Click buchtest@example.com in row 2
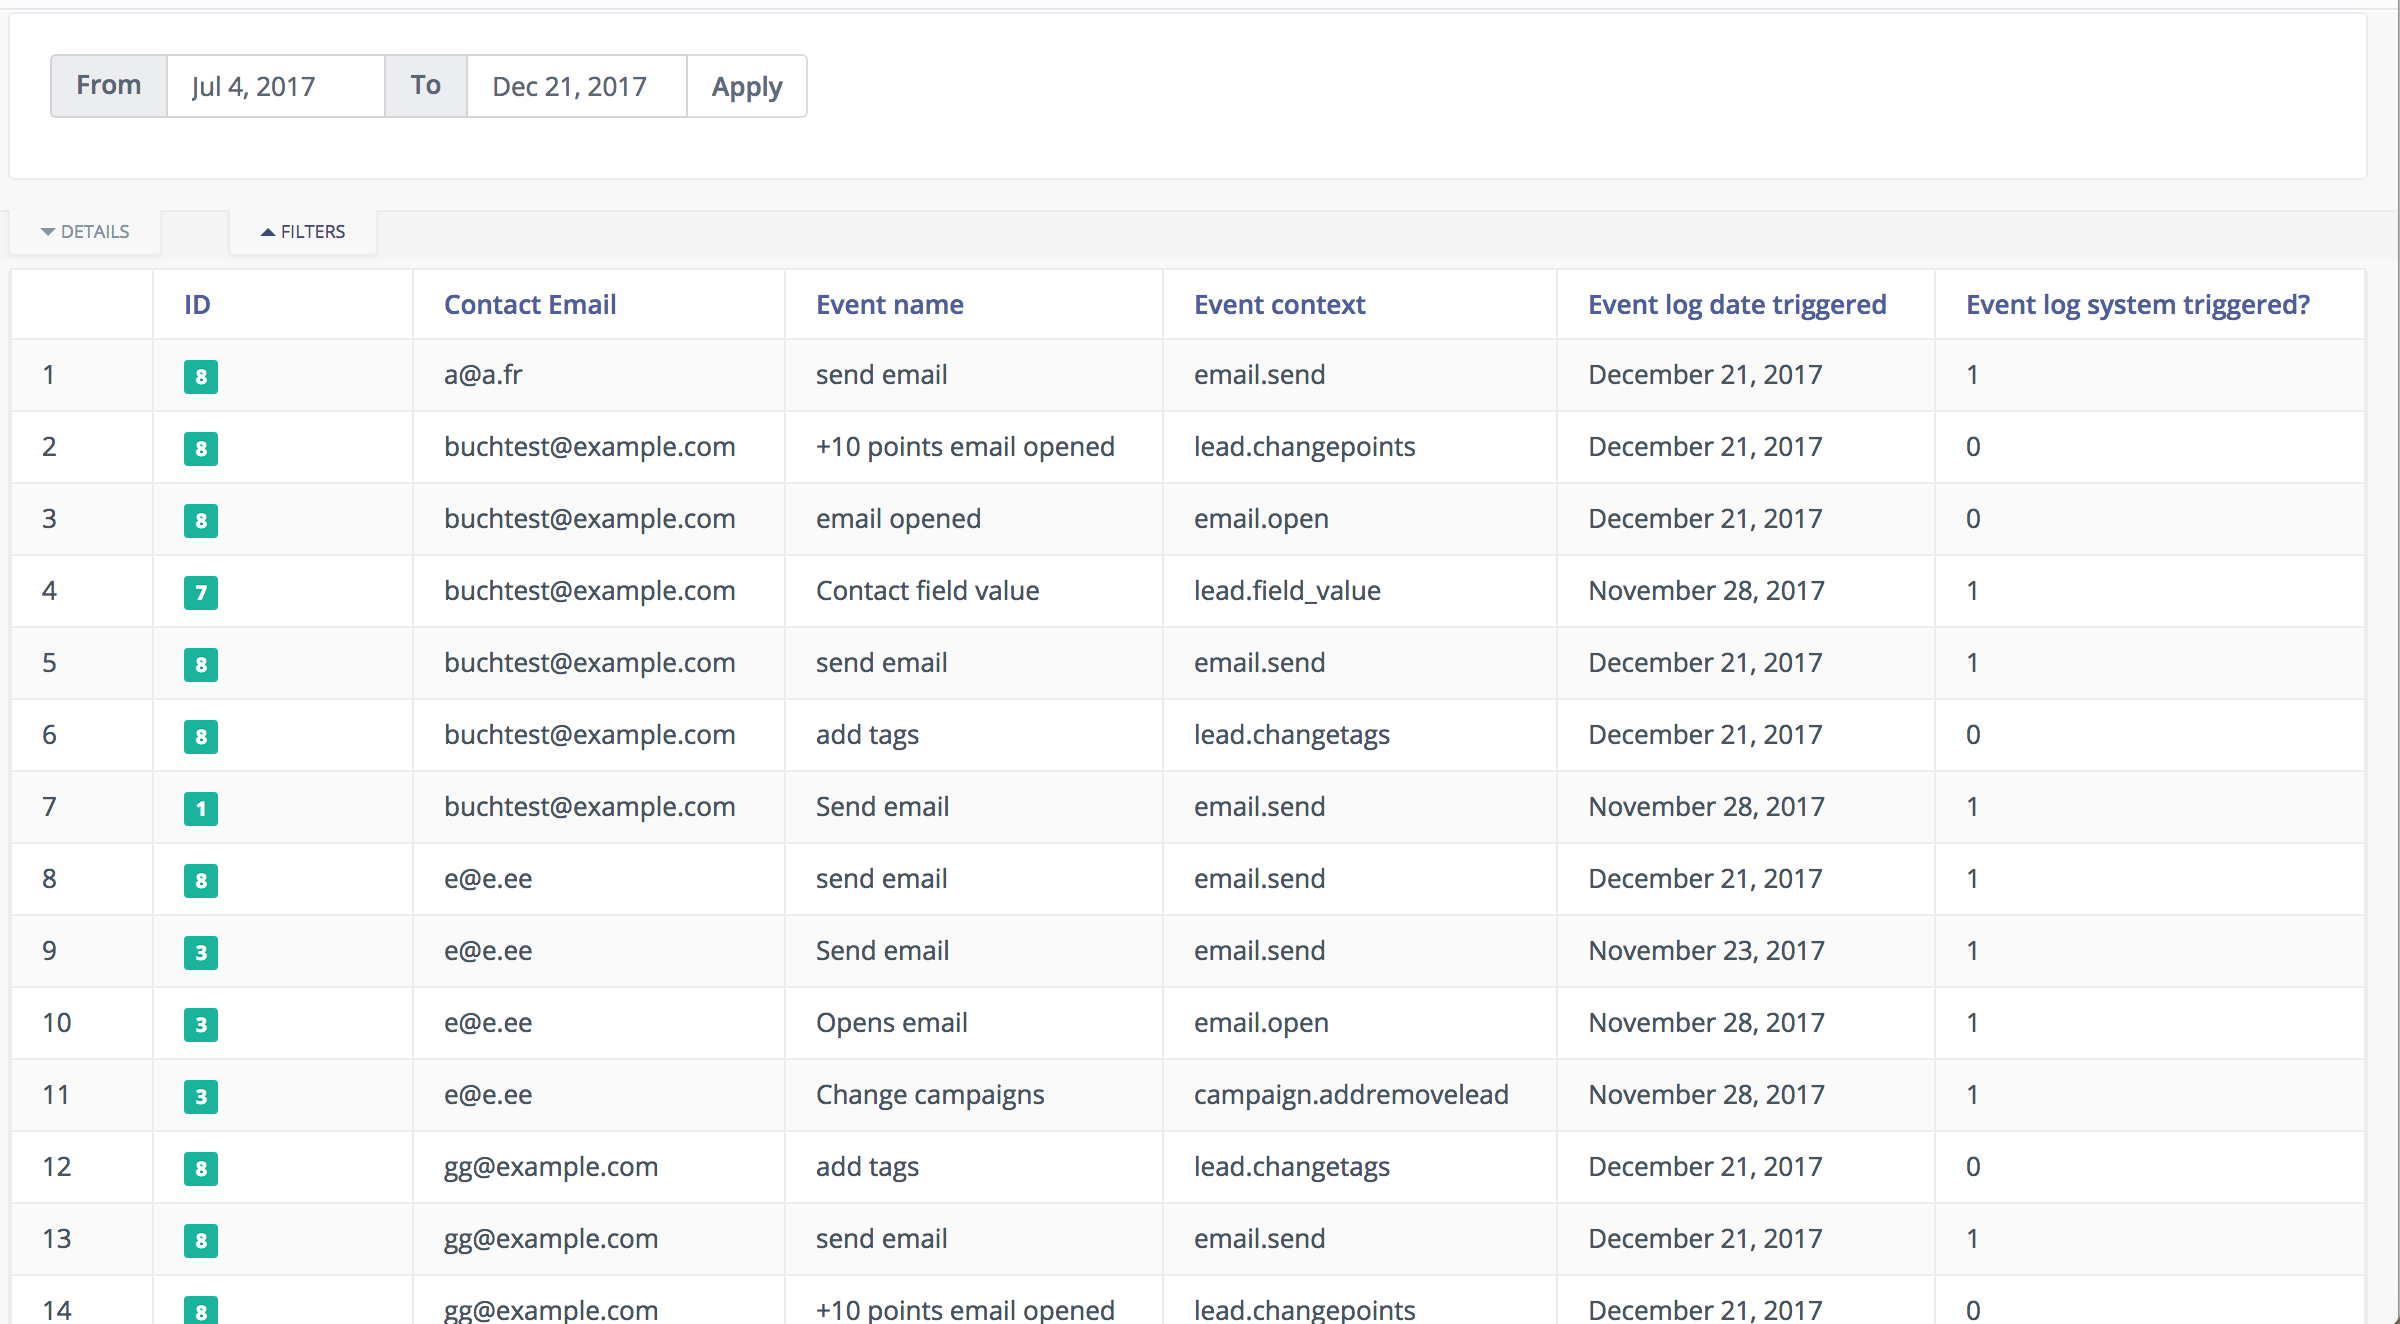This screenshot has height=1324, width=2400. coord(590,447)
